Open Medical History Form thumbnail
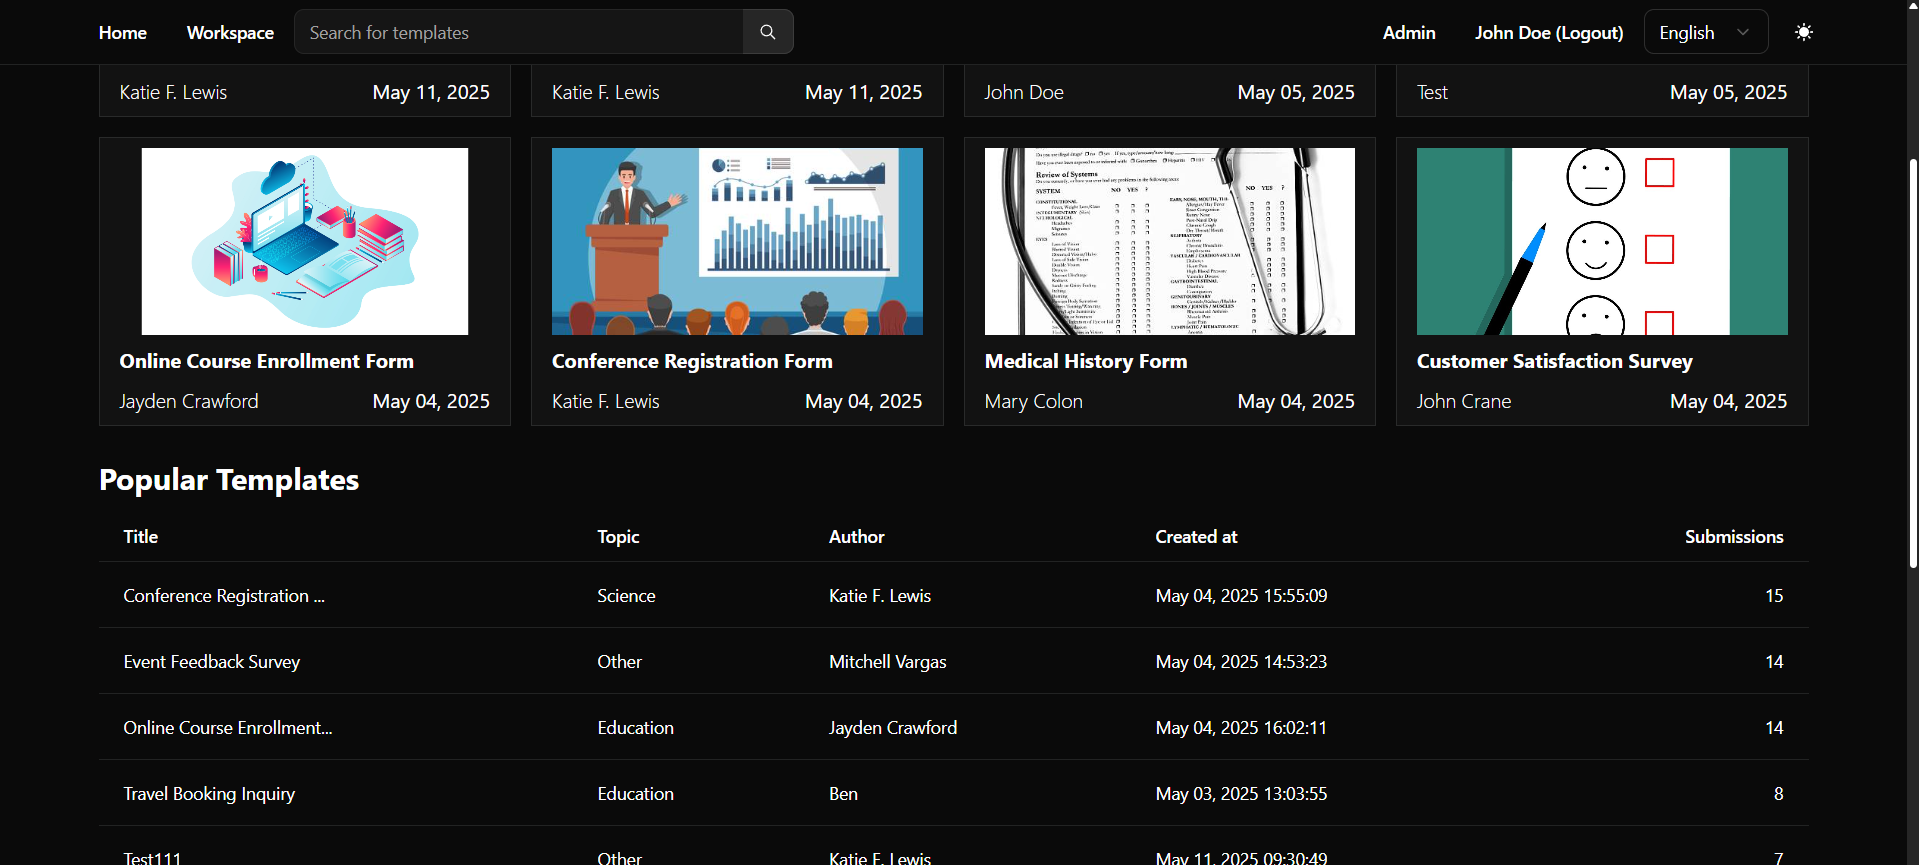This screenshot has width=1919, height=865. coord(1170,241)
